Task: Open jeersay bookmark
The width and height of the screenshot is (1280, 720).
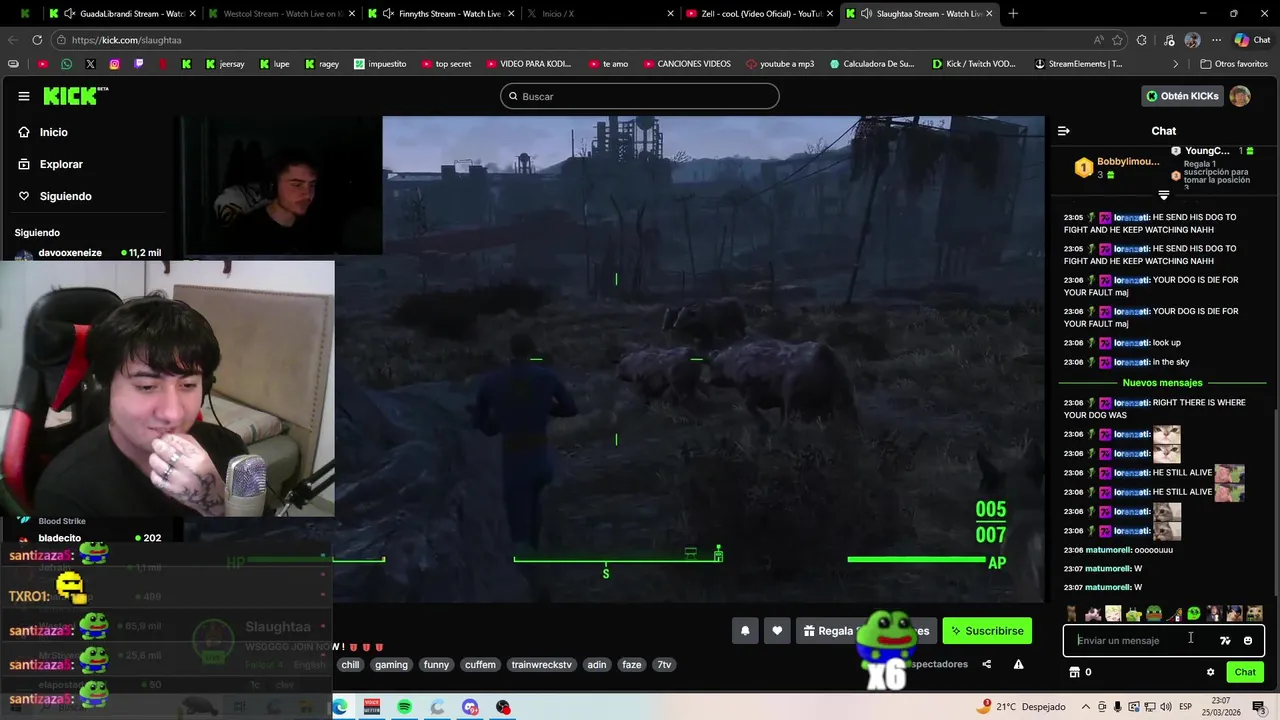Action: (225, 64)
